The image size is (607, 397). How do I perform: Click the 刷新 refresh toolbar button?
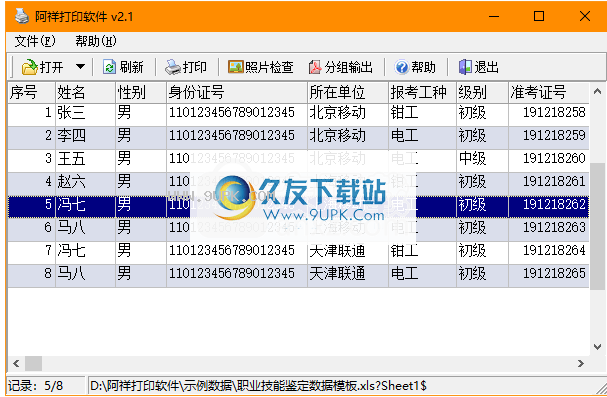[x=123, y=67]
